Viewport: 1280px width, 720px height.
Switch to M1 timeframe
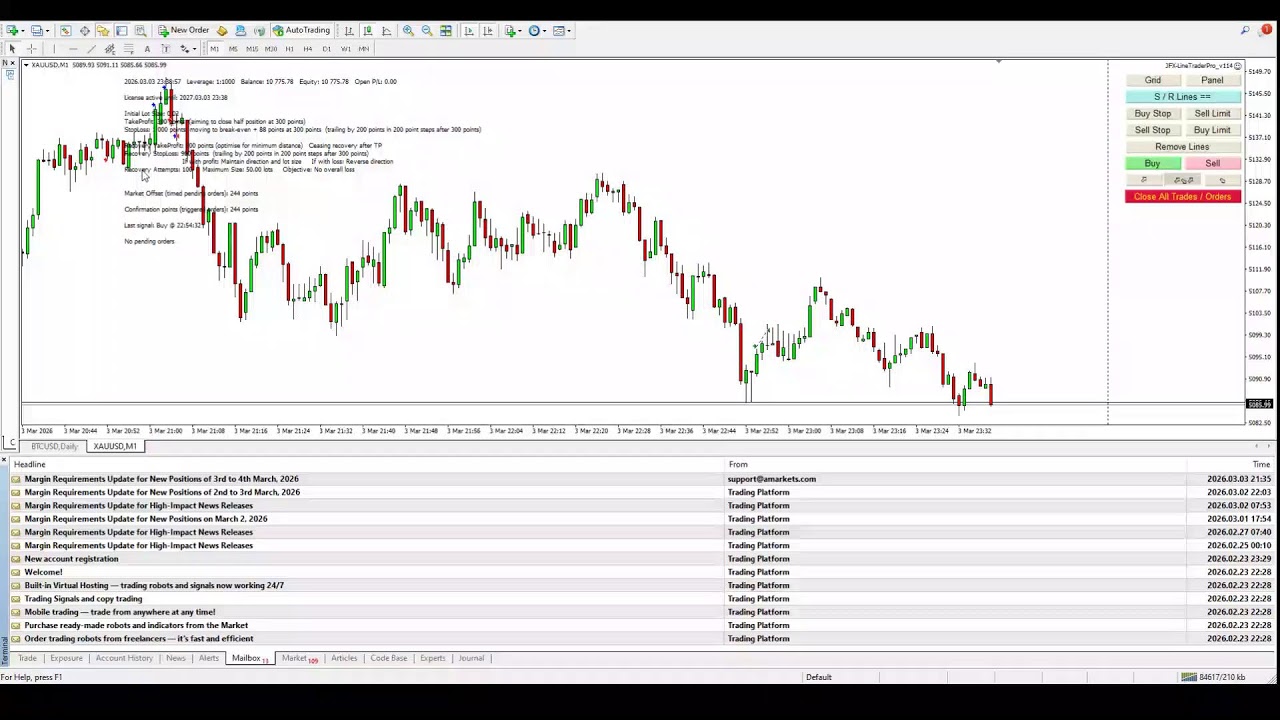point(214,49)
